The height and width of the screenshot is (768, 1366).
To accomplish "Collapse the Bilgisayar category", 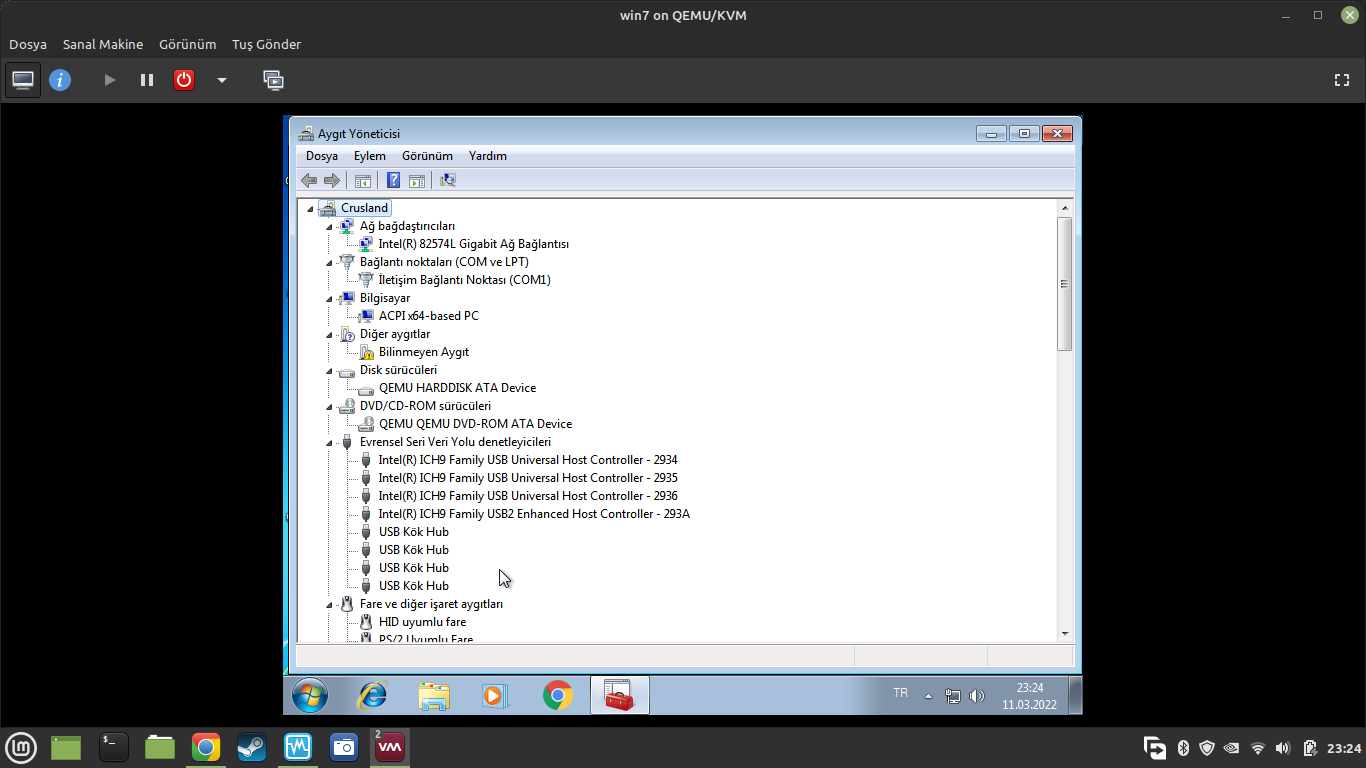I will tap(329, 298).
